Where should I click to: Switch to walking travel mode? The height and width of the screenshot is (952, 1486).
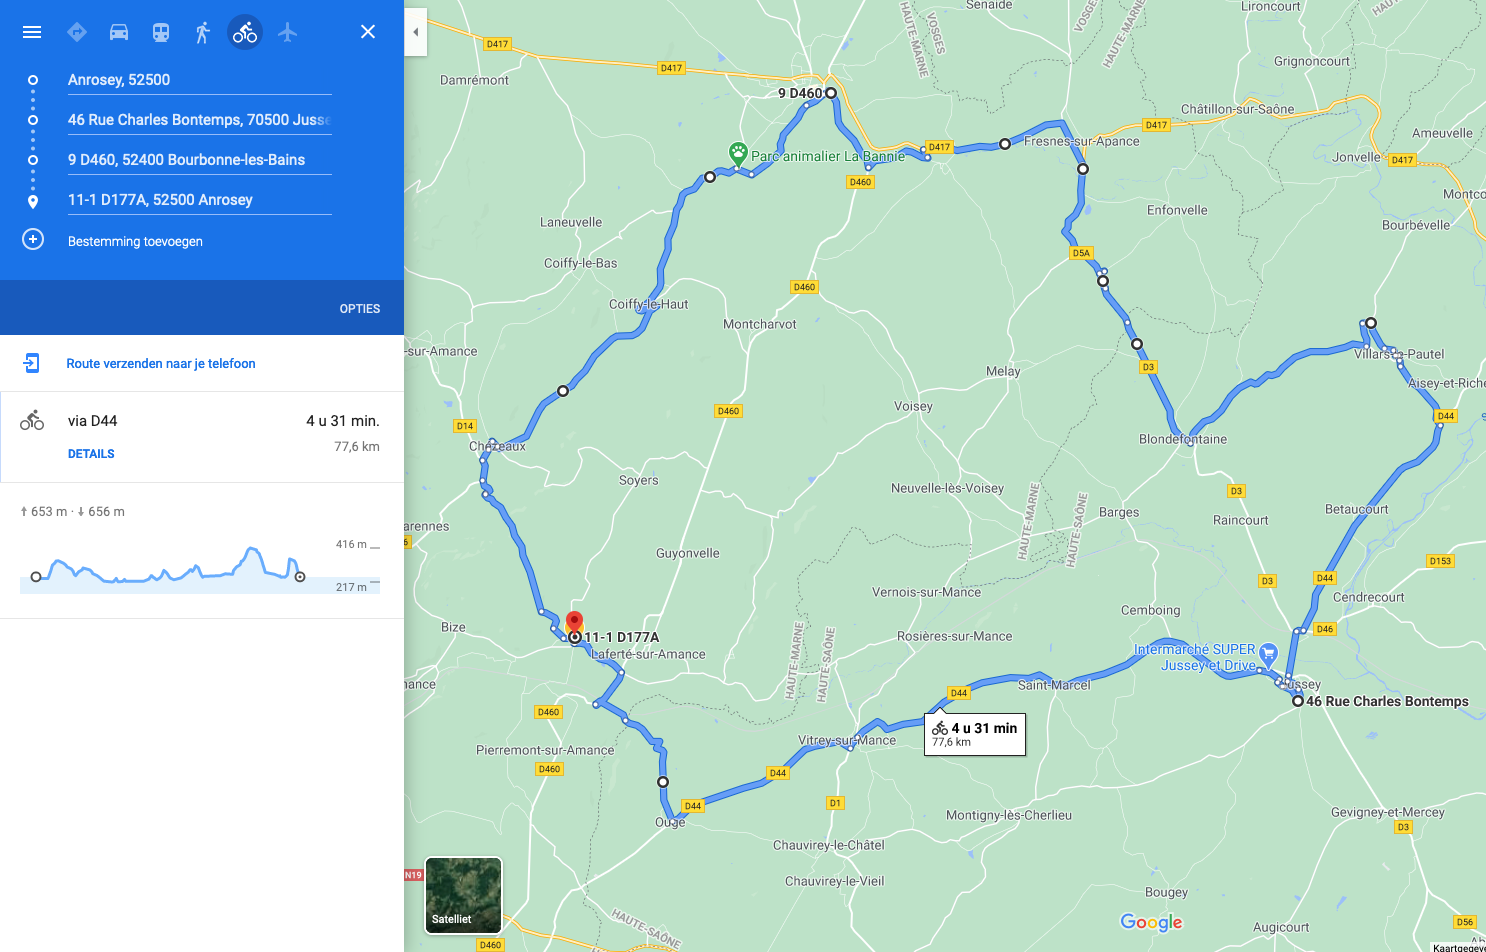click(x=203, y=32)
